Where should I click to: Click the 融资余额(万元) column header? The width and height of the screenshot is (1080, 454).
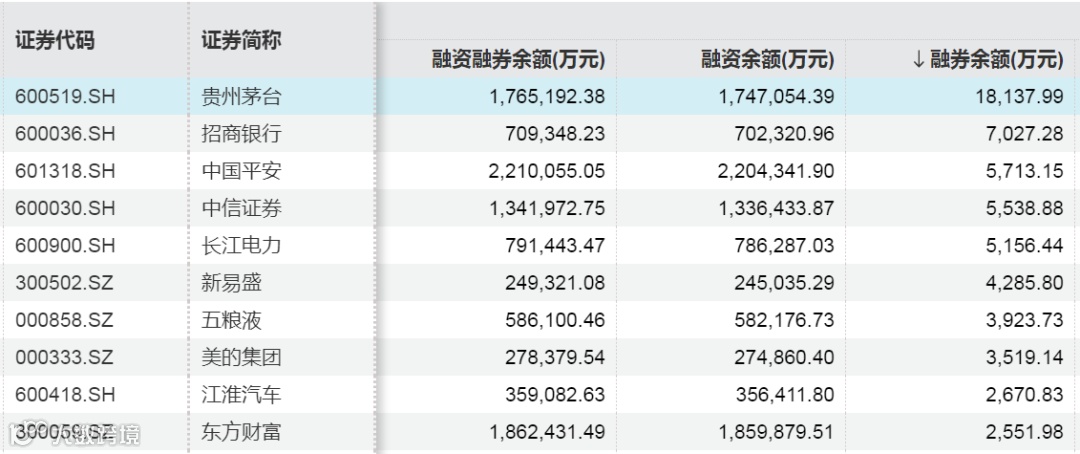[x=767, y=60]
